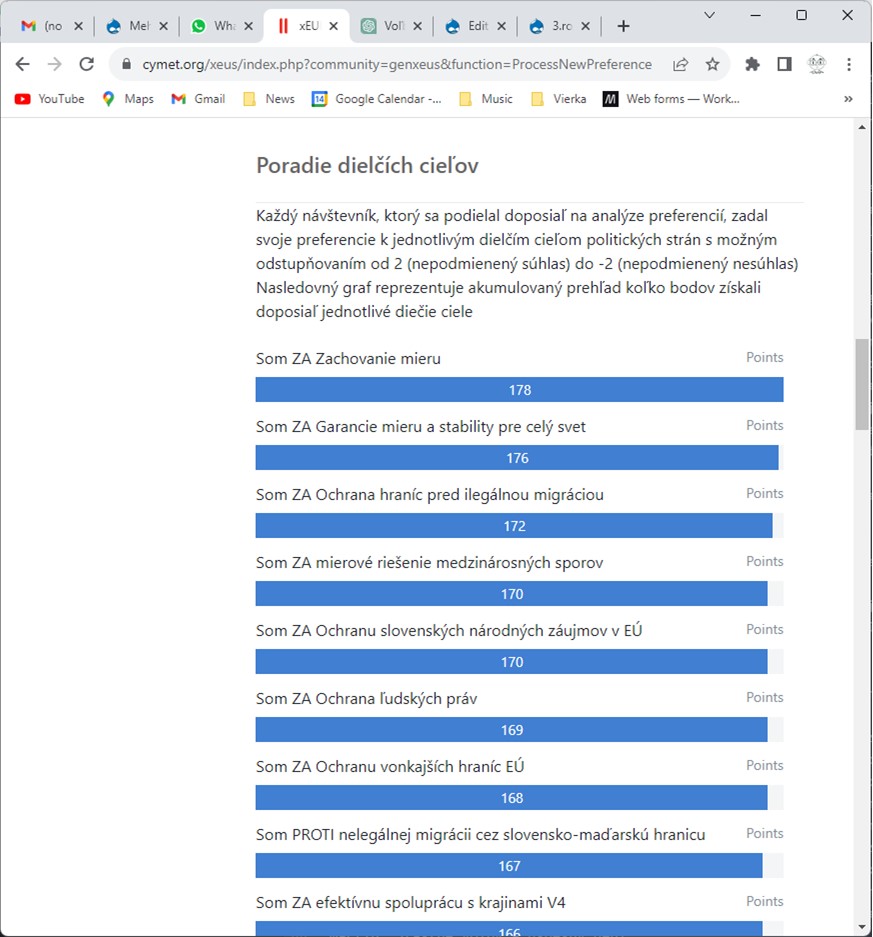Reload the page with the refresh button

coord(86,62)
